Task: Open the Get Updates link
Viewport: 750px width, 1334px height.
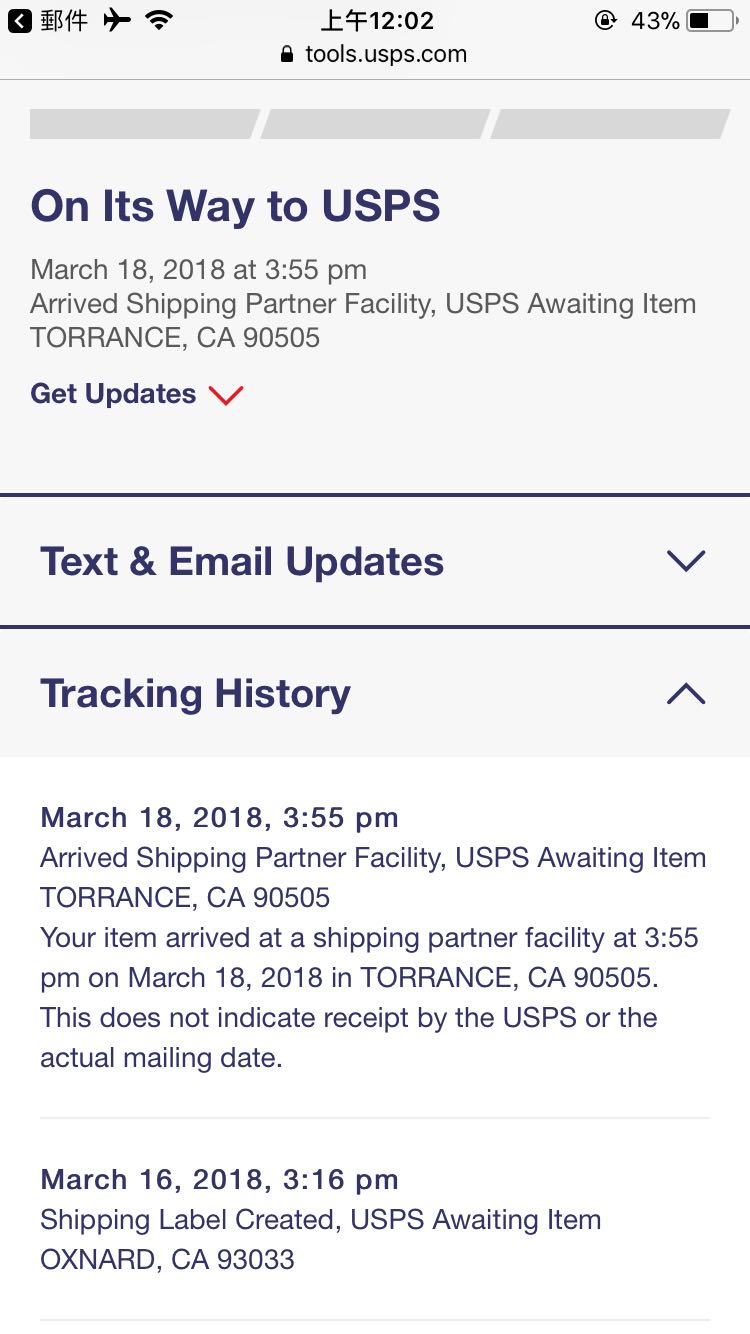Action: (113, 394)
